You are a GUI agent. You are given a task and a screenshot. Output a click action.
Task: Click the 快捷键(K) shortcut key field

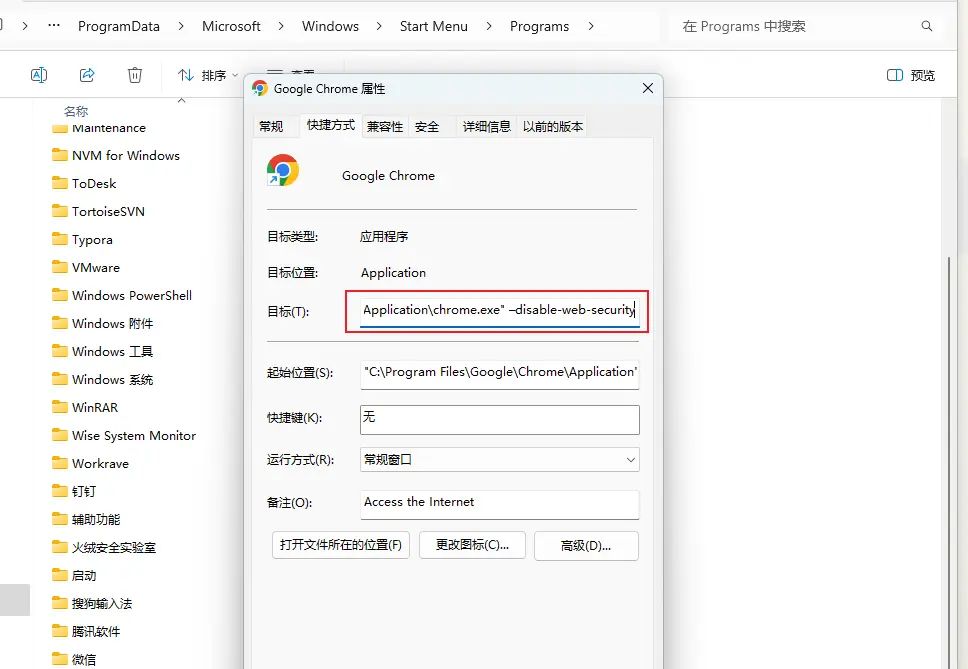pos(499,420)
